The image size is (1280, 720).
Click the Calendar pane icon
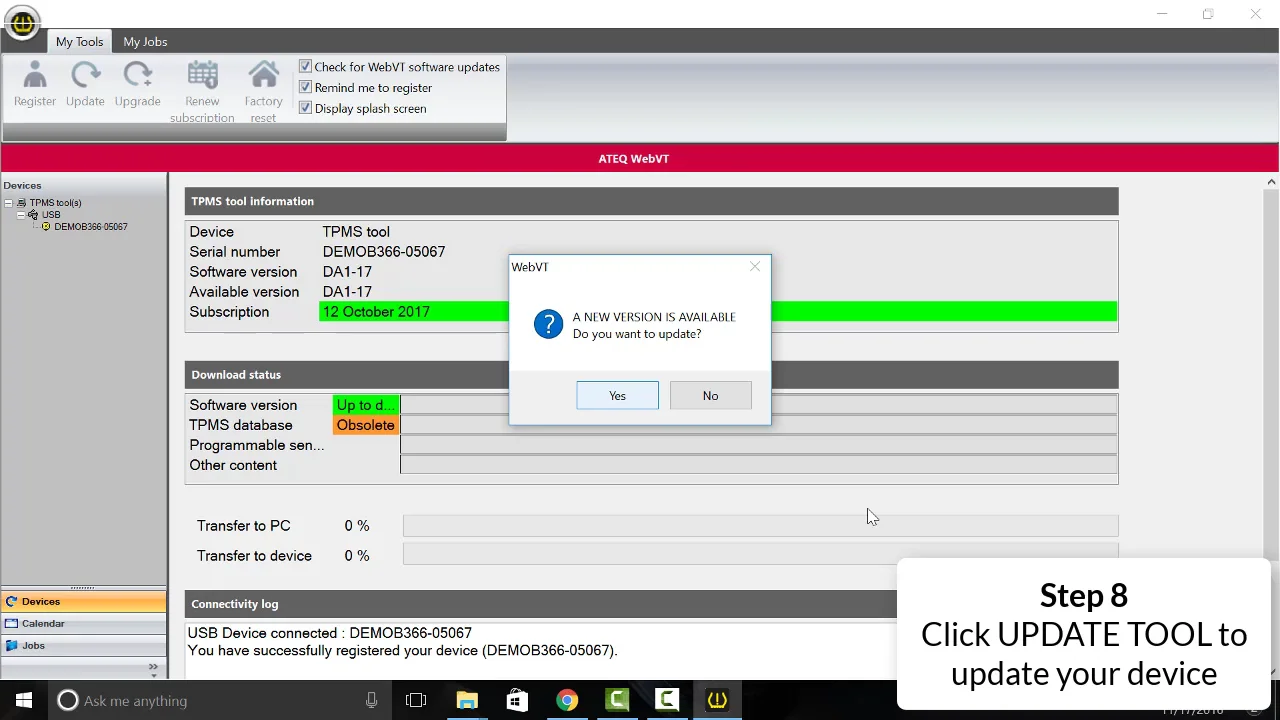point(12,624)
